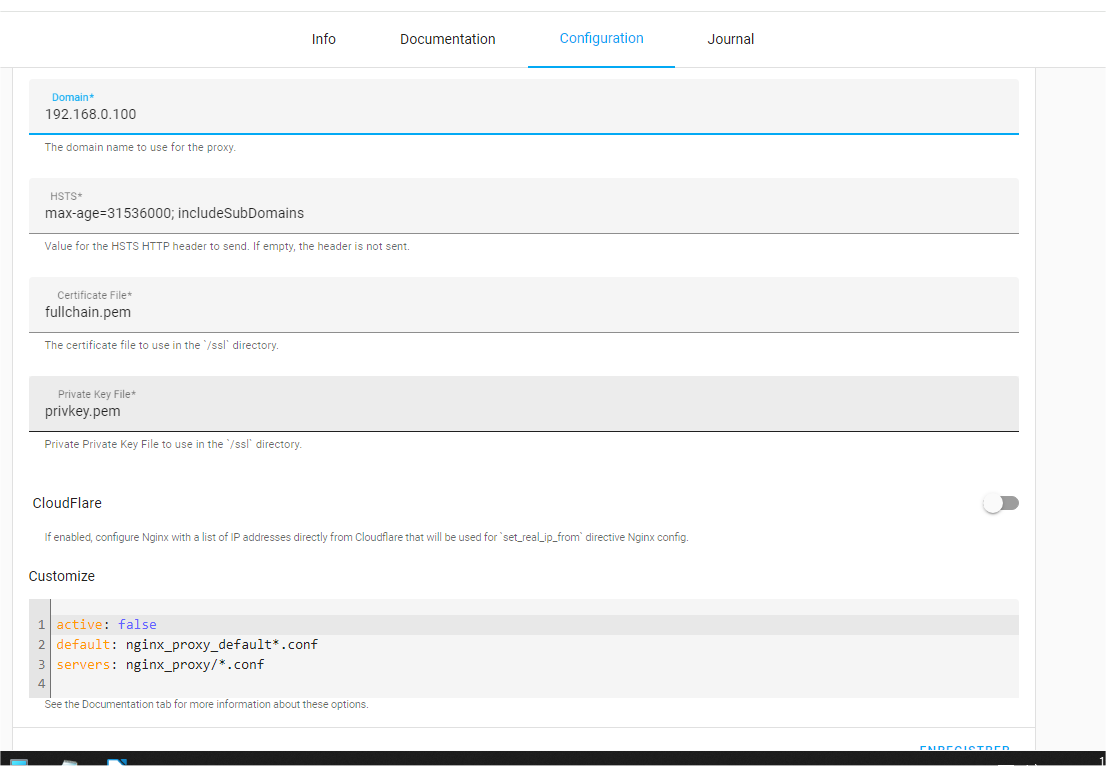Switch to the Info tab

(323, 39)
